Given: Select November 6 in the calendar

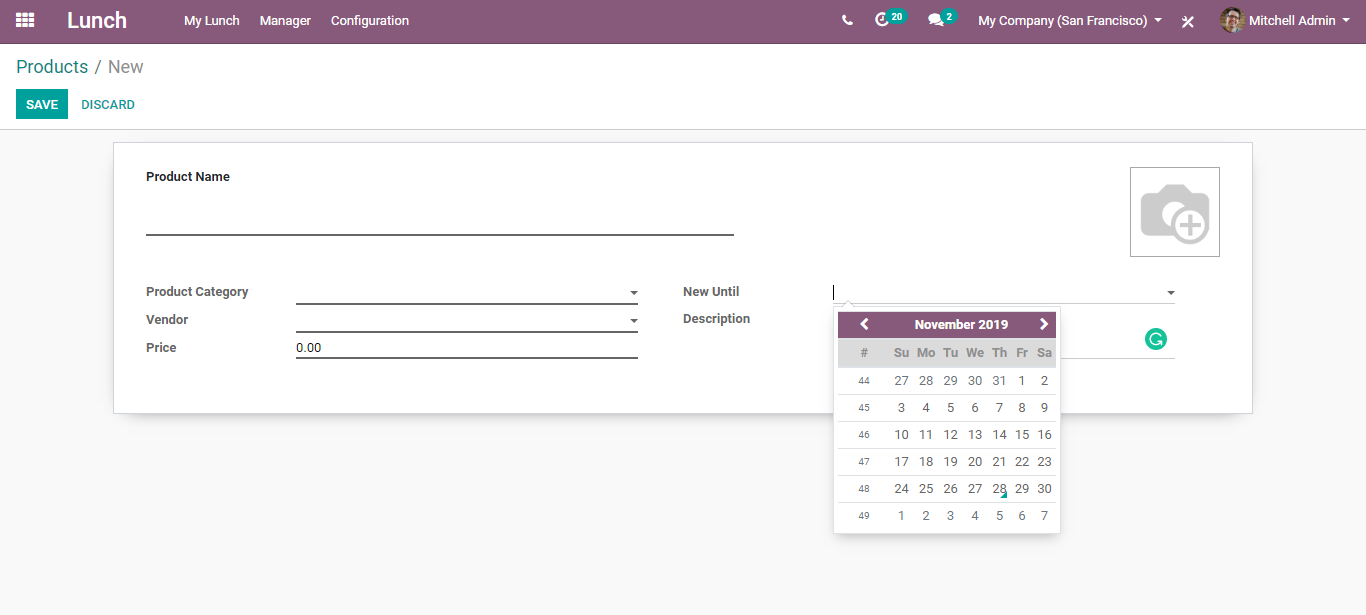Looking at the screenshot, I should click(x=975, y=408).
